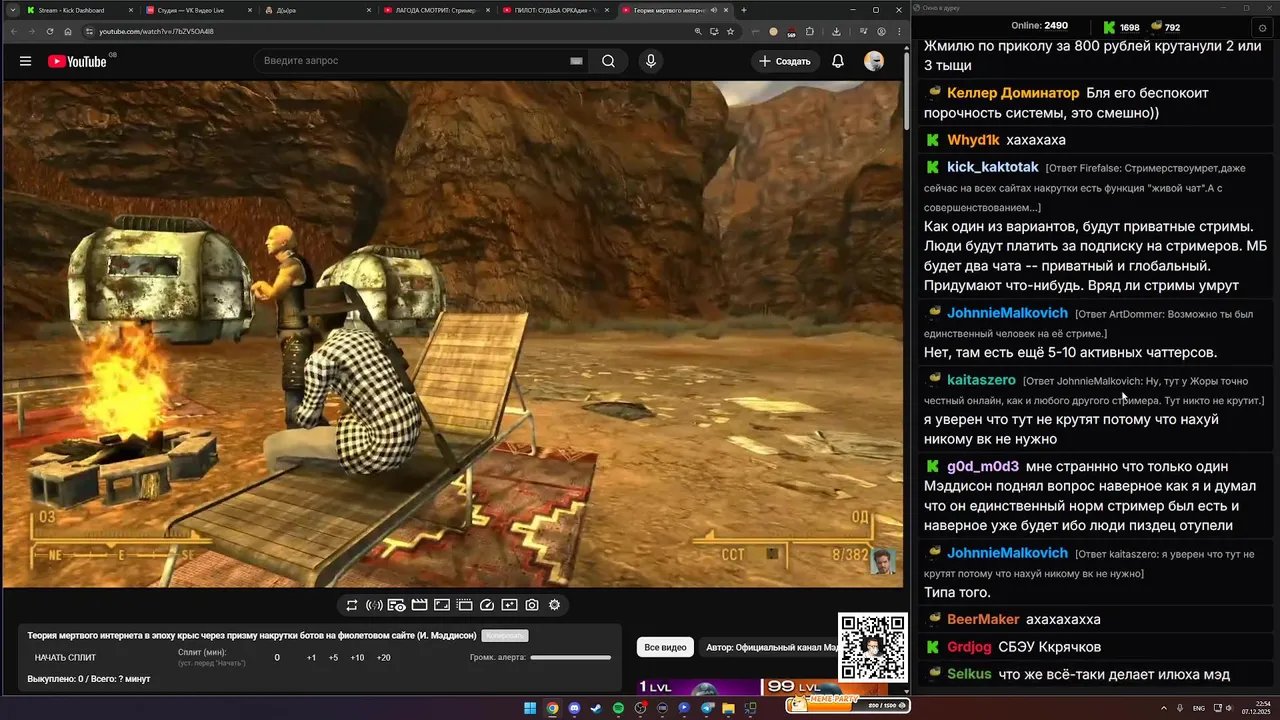The image size is (1280, 720).
Task: Reload the page in the browser
Action: point(49,31)
